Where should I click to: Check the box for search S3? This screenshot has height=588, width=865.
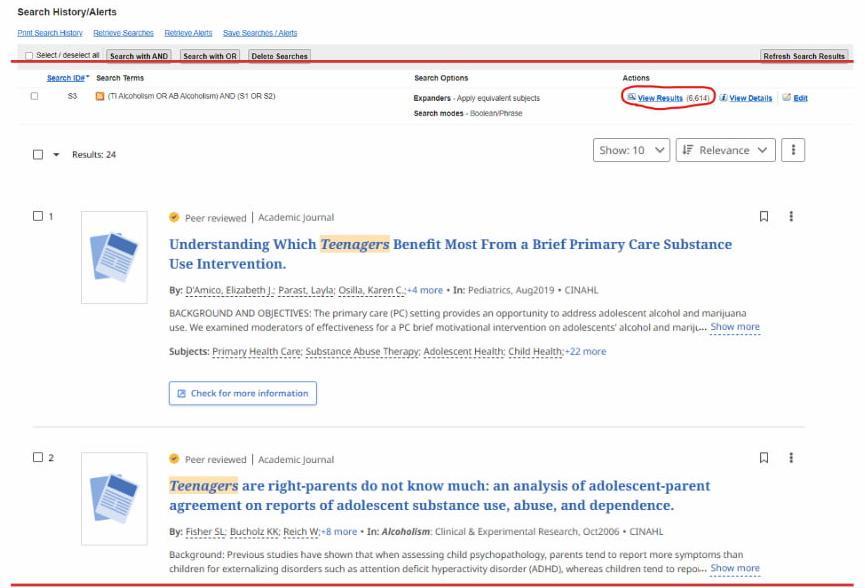[35, 96]
